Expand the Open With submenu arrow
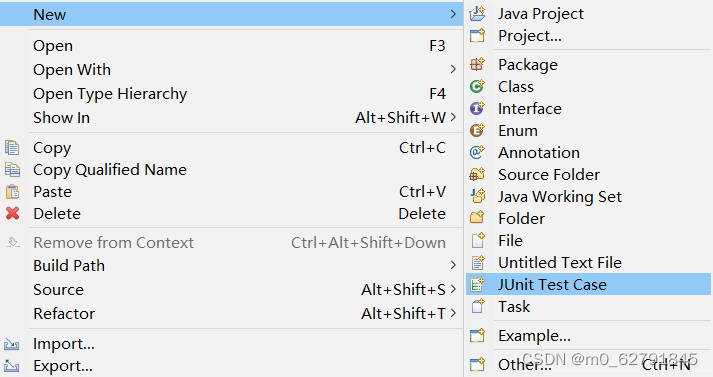The width and height of the screenshot is (713, 377). (x=453, y=69)
